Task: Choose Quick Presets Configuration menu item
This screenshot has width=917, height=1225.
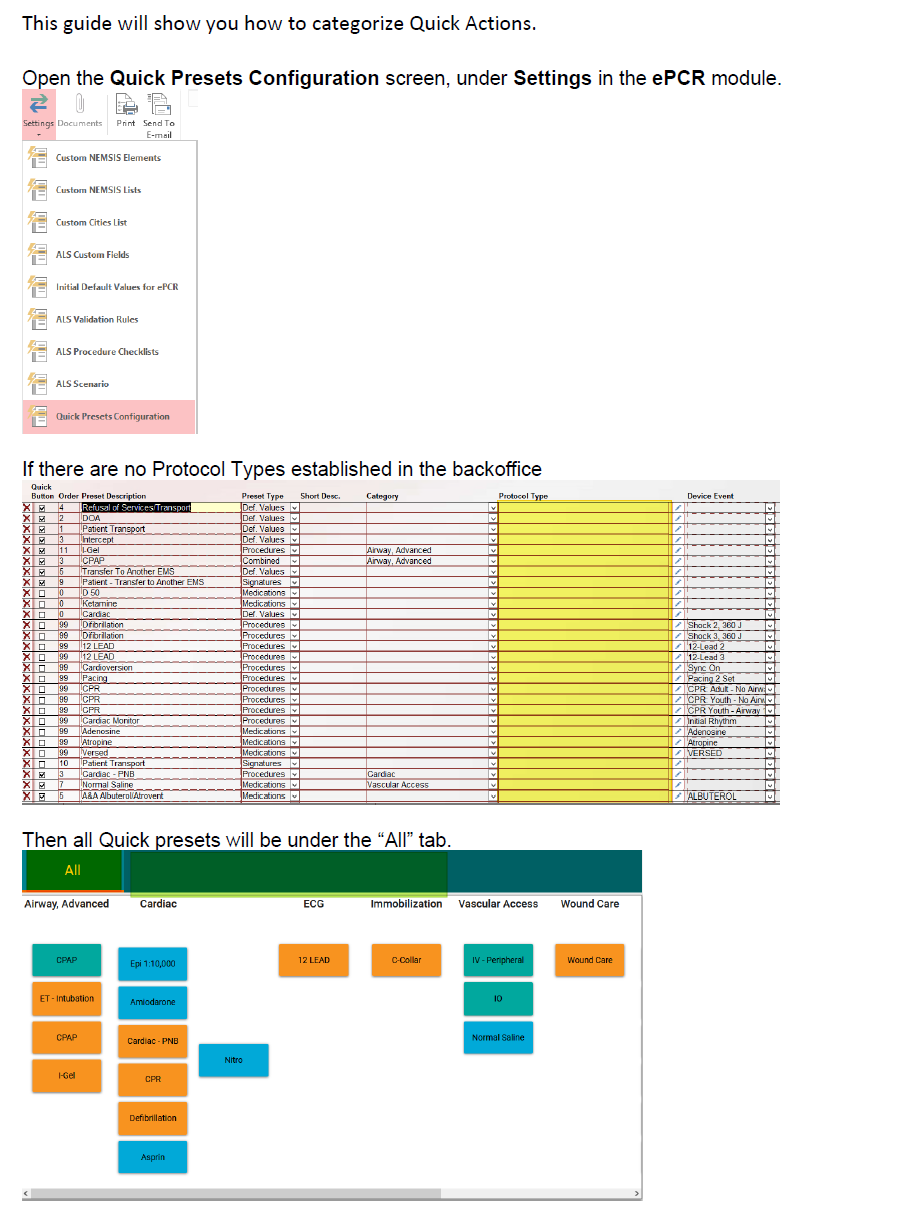Action: coord(108,416)
